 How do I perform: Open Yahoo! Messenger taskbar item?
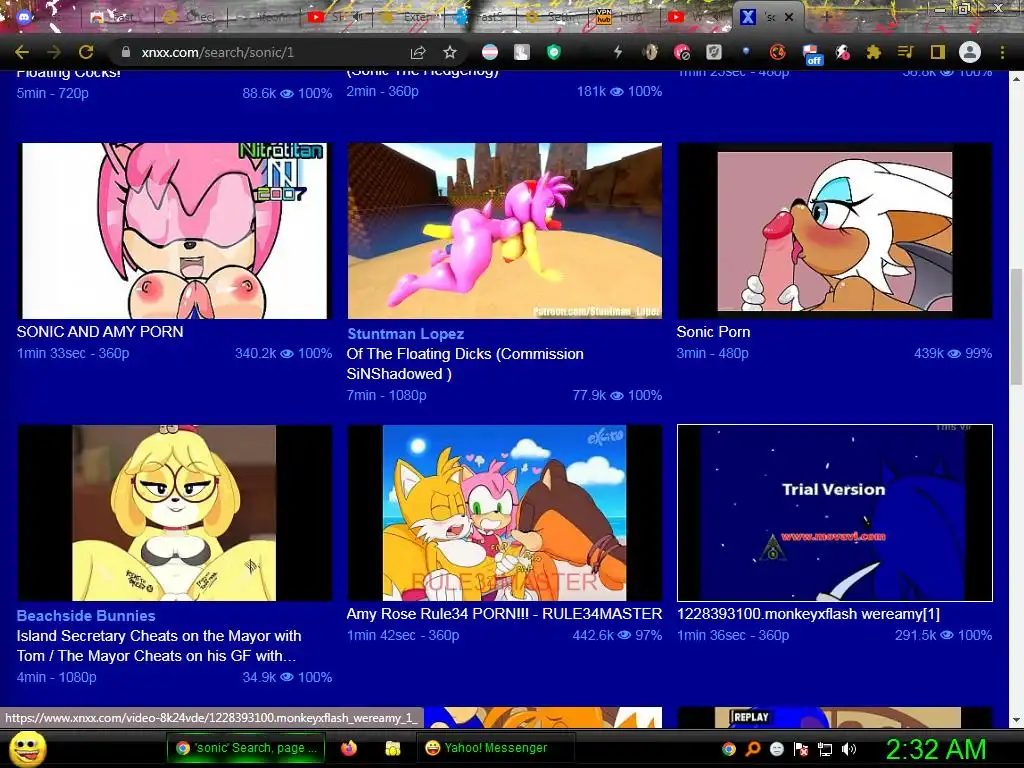point(495,748)
